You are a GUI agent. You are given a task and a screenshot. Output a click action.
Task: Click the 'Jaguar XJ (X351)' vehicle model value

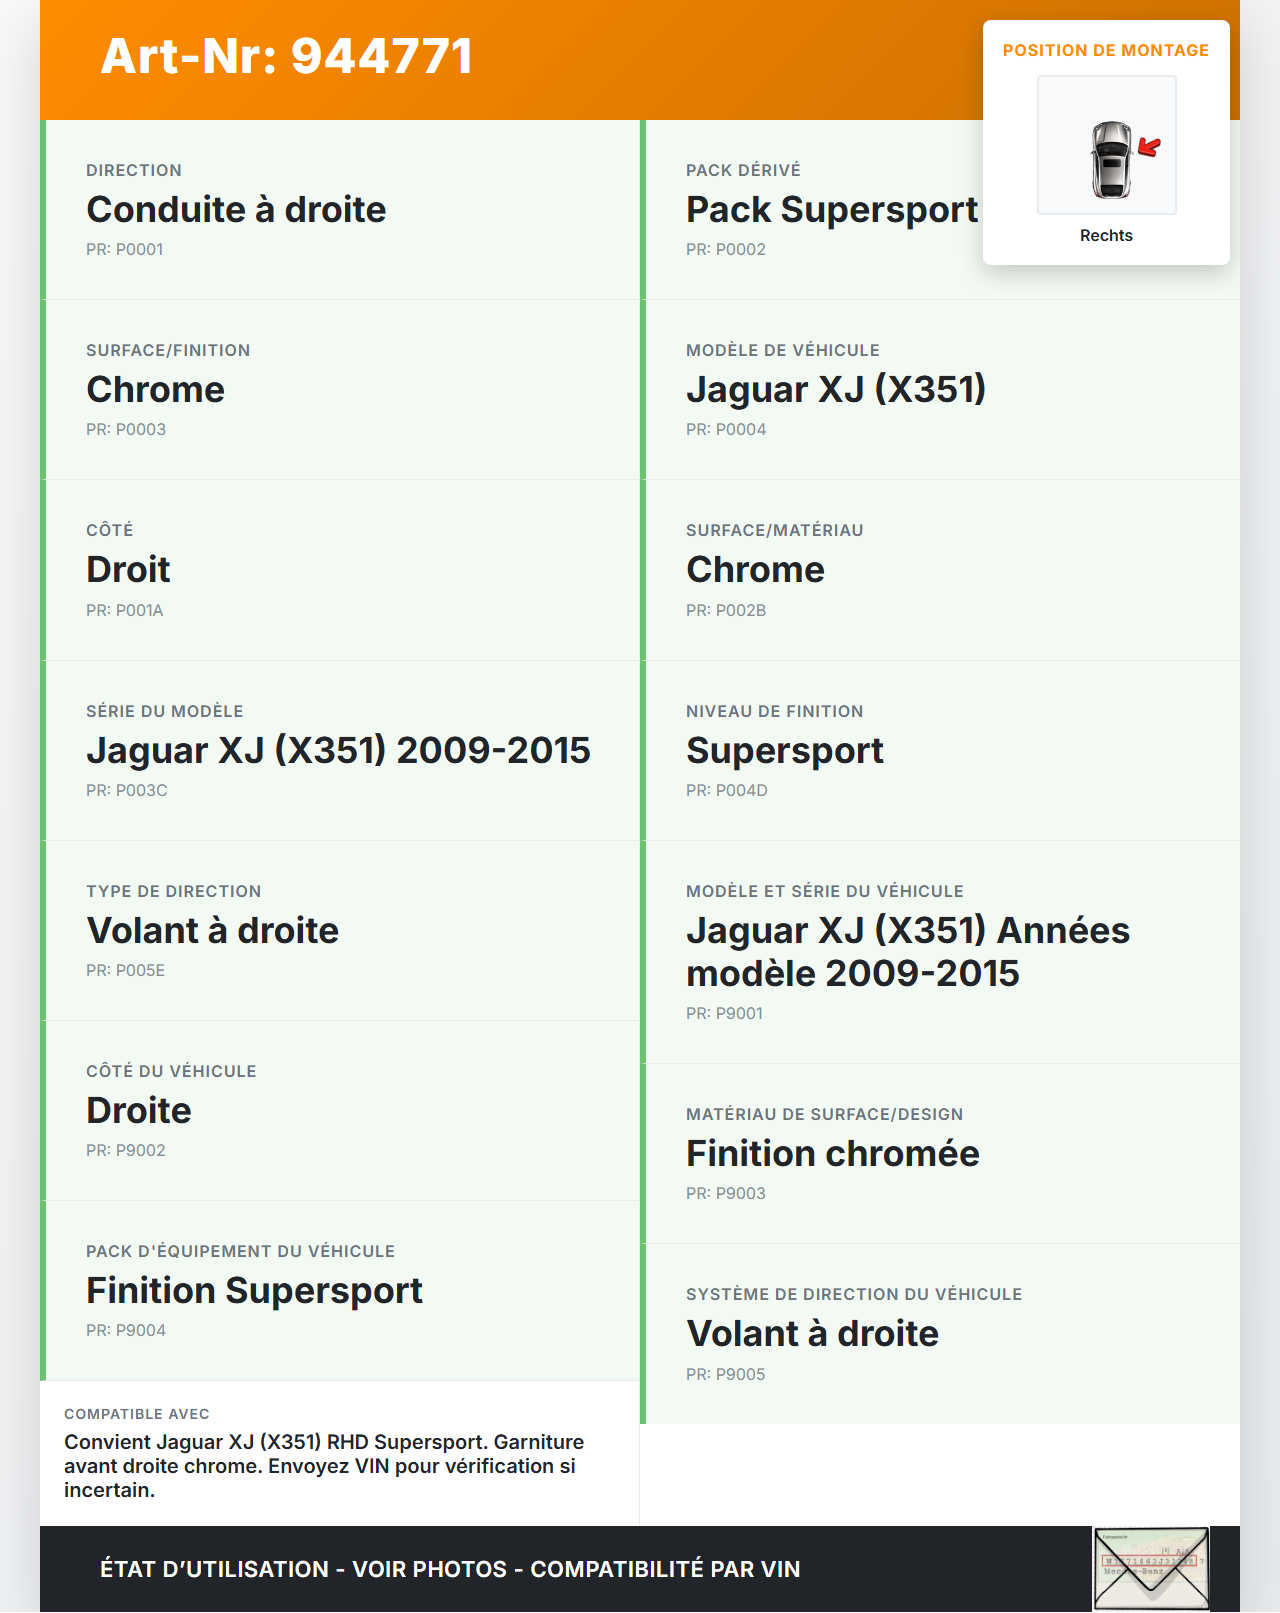pyautogui.click(x=835, y=390)
